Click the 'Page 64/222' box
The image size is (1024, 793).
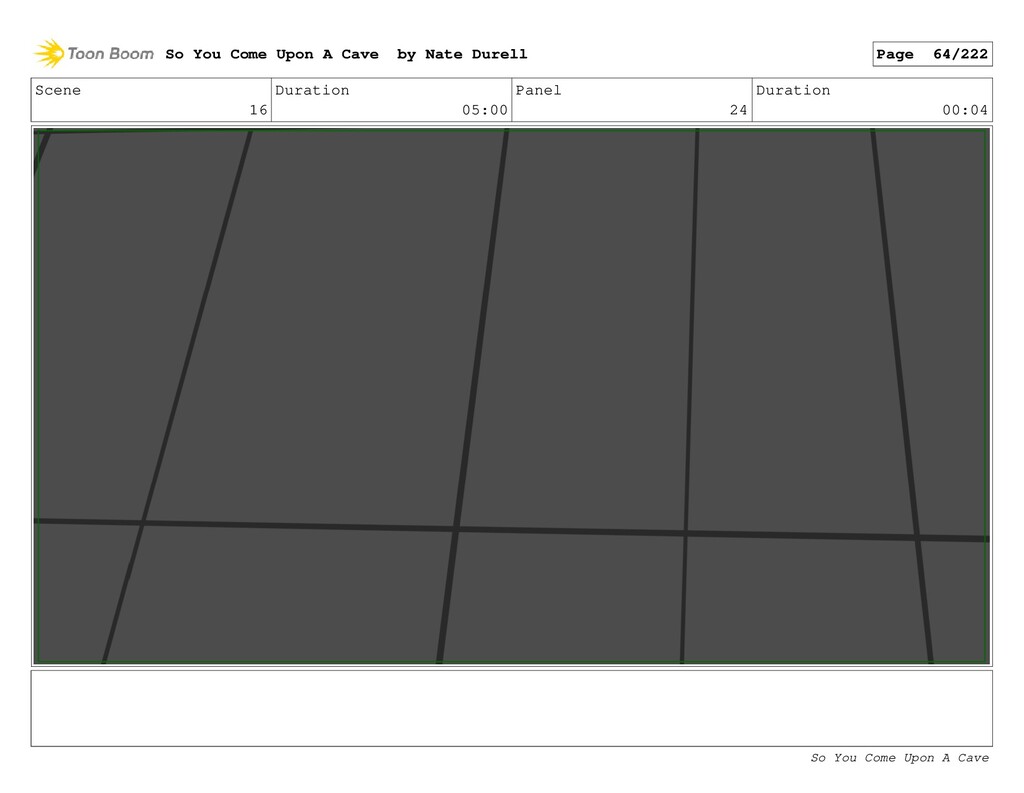932,54
